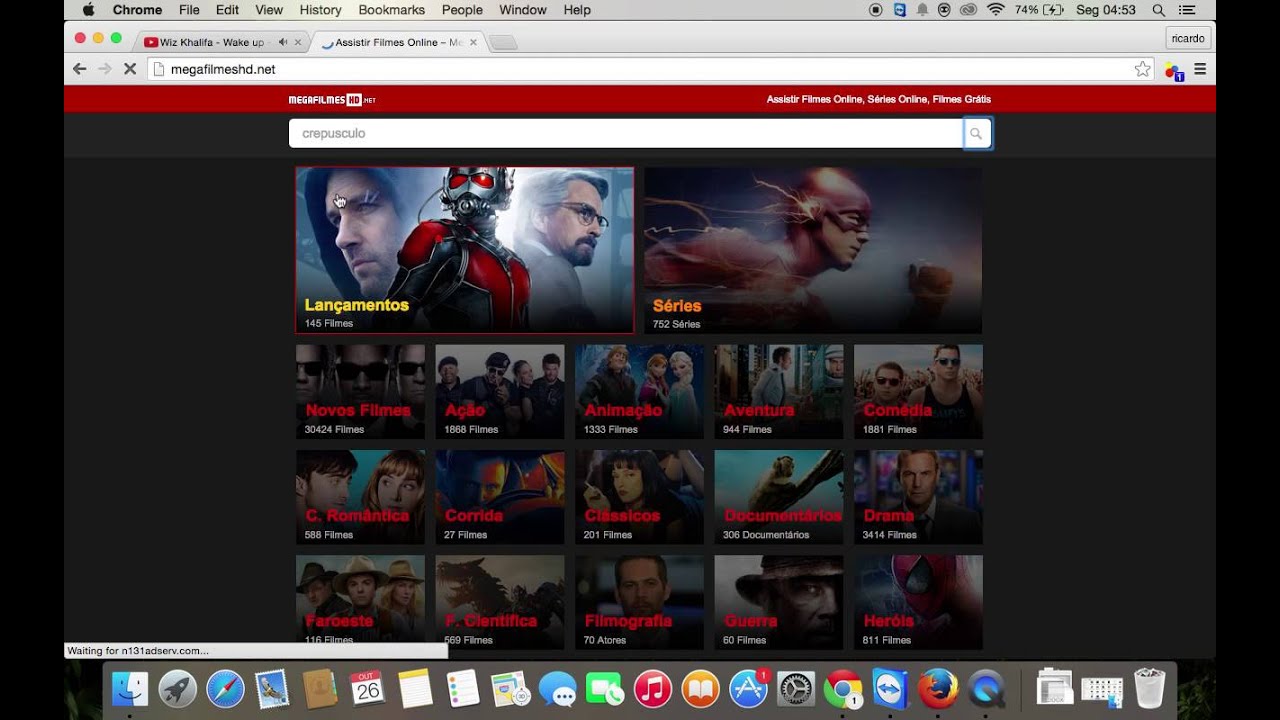Click the Wi-Fi status icon
This screenshot has height=720, width=1280.
click(995, 10)
